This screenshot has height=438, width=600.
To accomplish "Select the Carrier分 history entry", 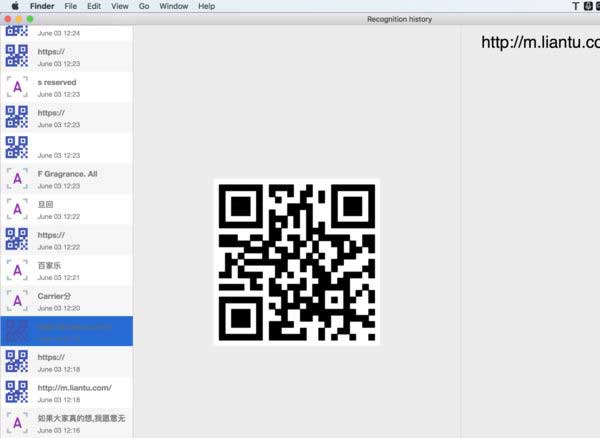I will (x=67, y=301).
